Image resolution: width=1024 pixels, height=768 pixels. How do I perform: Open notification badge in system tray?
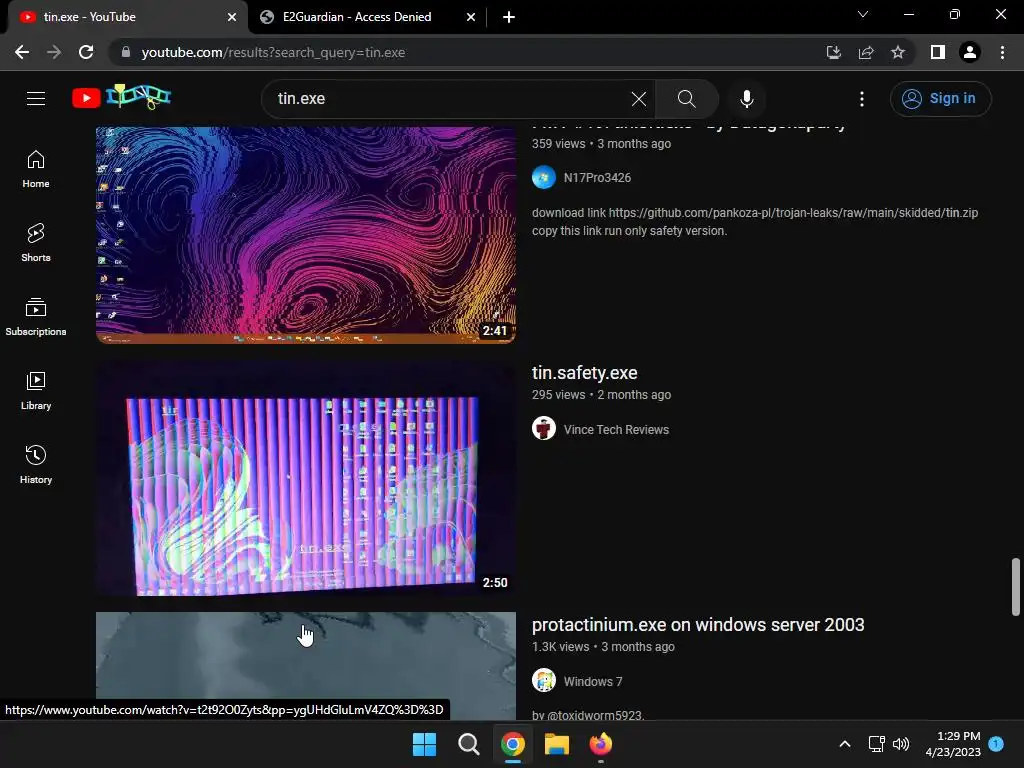pos(996,744)
